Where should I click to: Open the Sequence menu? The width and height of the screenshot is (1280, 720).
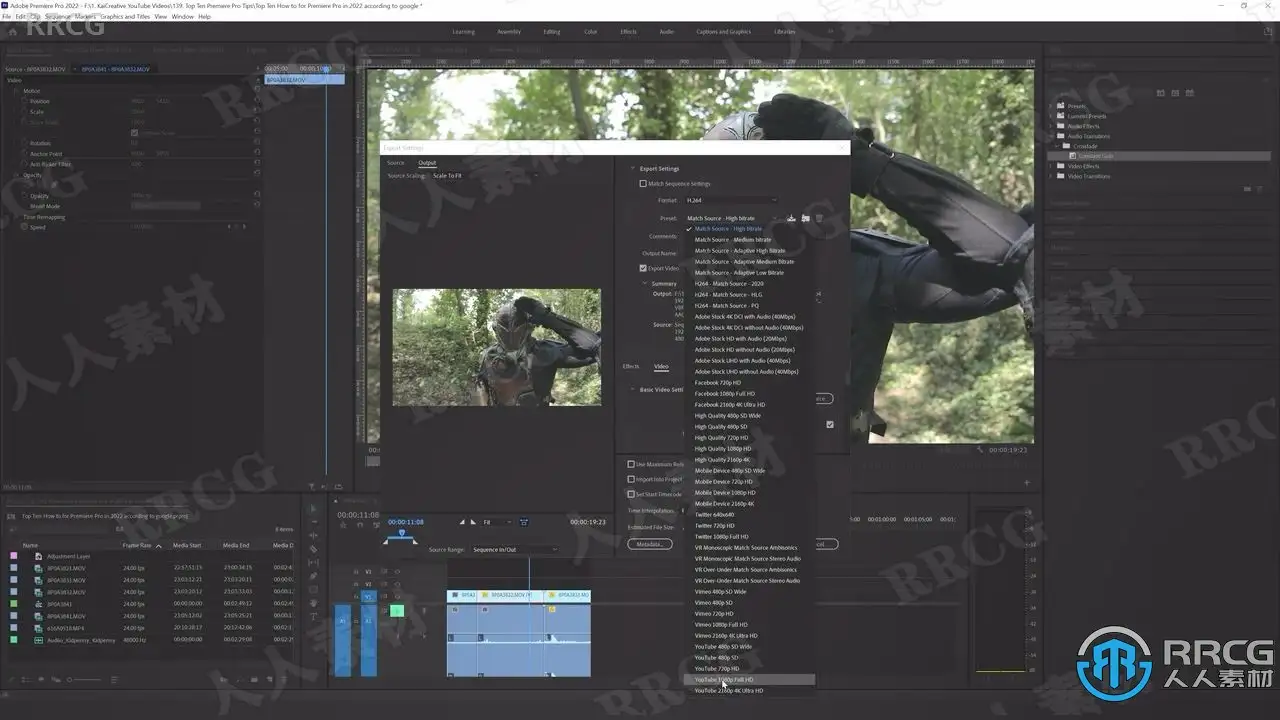click(x=58, y=17)
